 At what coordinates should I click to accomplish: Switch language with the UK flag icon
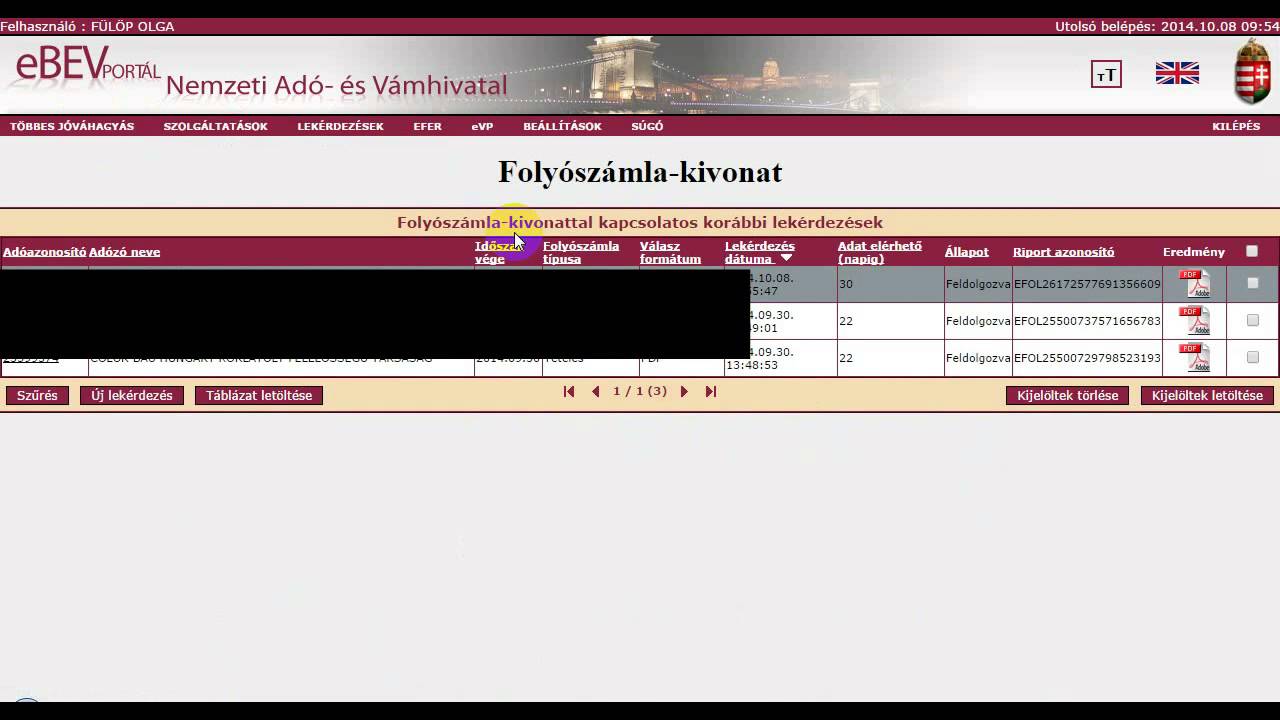pos(1177,73)
